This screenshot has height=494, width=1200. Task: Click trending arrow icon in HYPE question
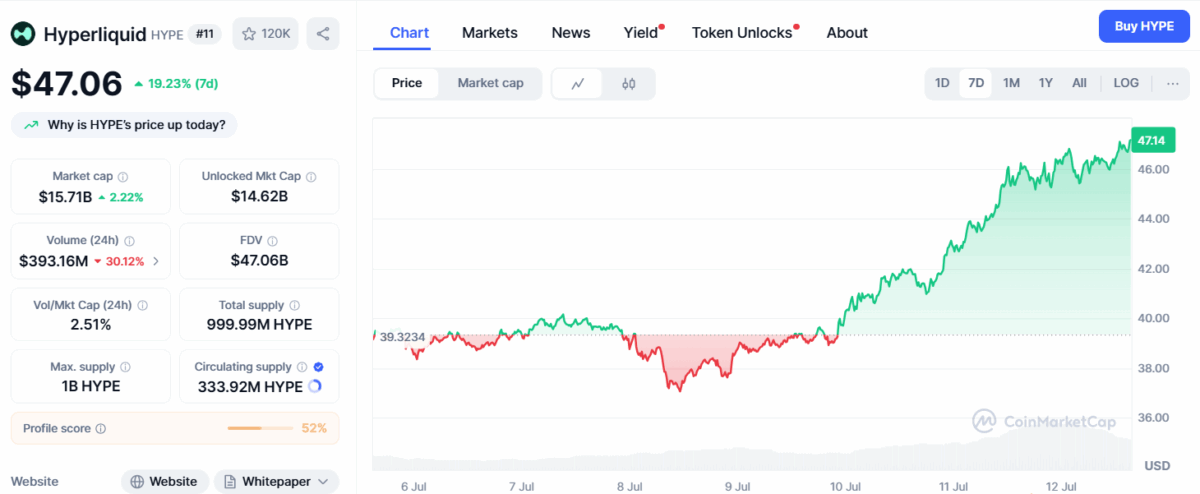click(x=32, y=125)
